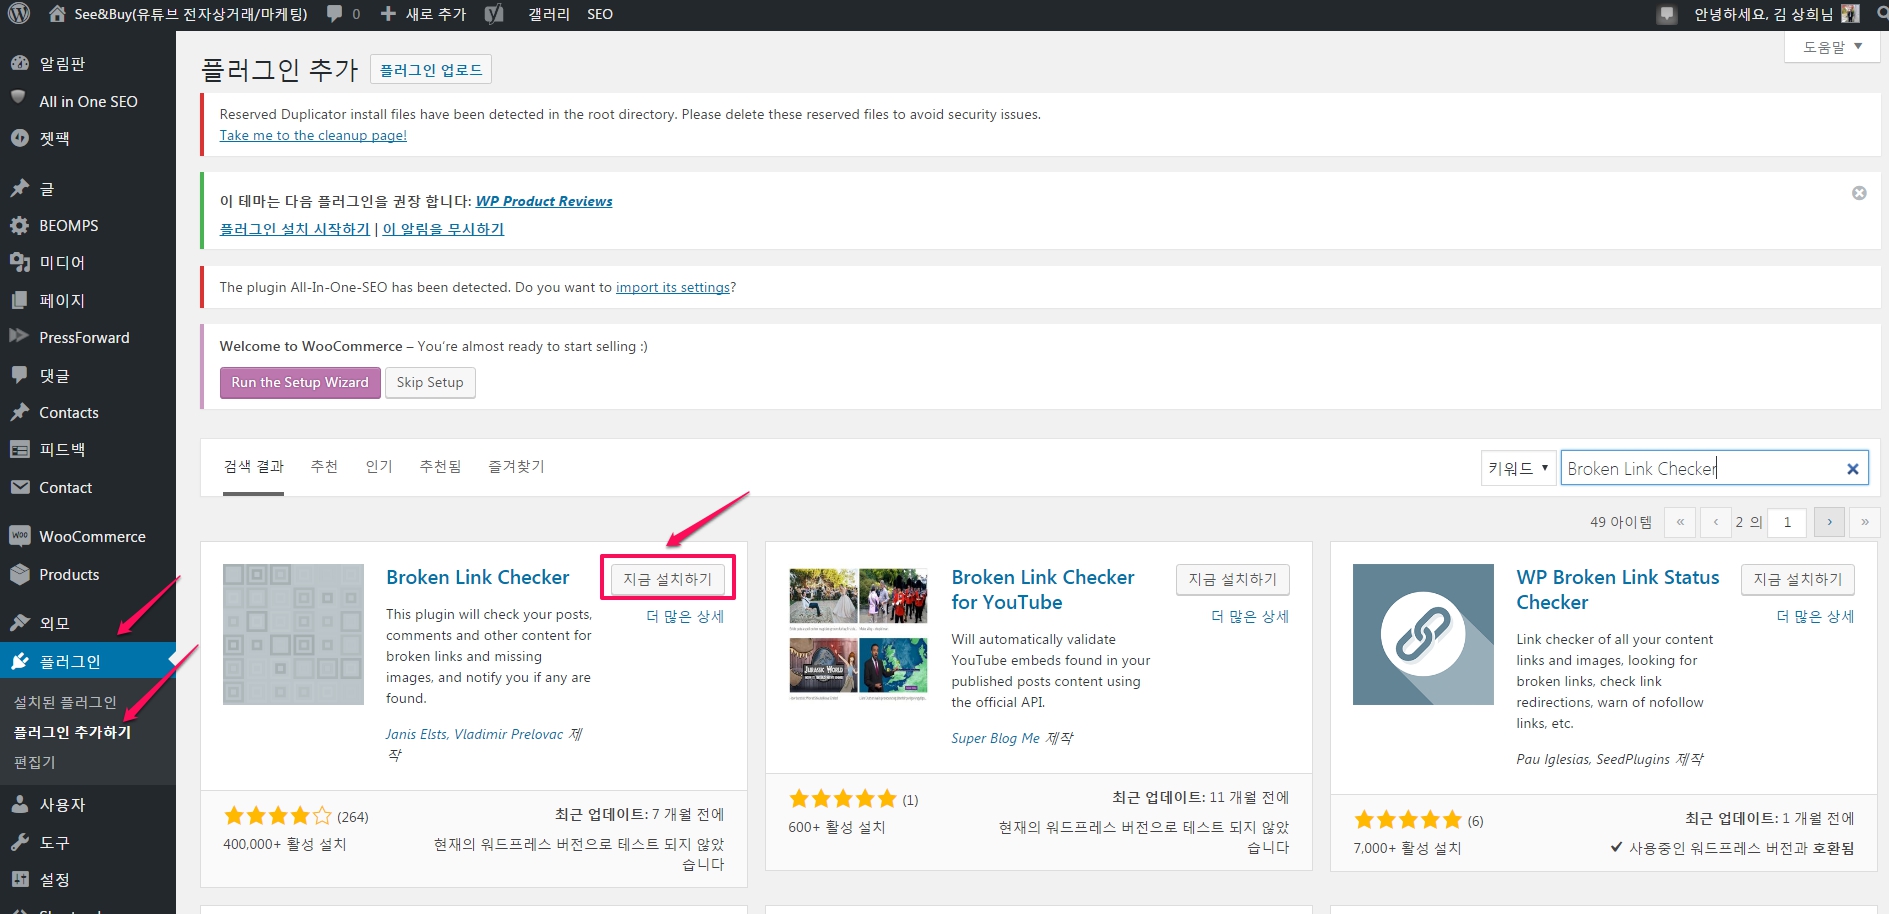Open the Jetpack sidebar menu
The image size is (1889, 914).
click(54, 139)
